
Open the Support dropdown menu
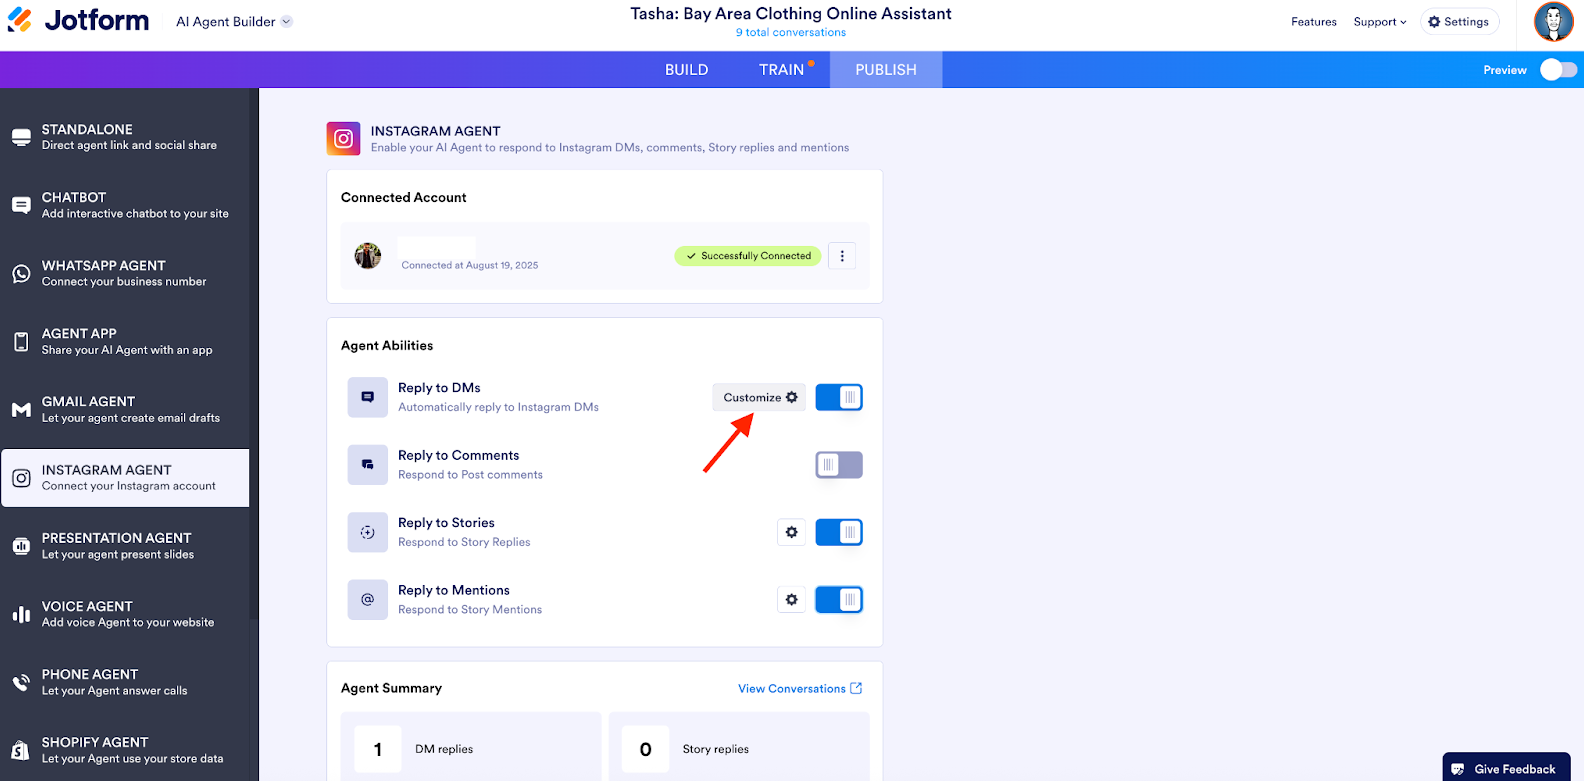click(x=1379, y=22)
